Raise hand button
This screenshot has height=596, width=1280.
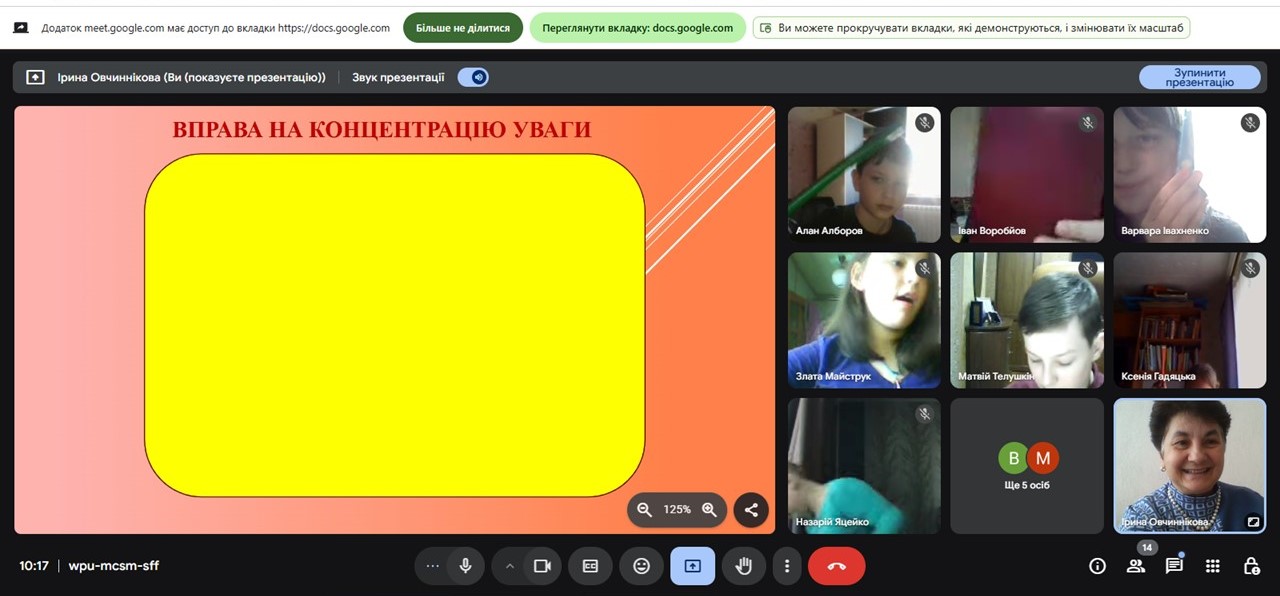click(743, 566)
